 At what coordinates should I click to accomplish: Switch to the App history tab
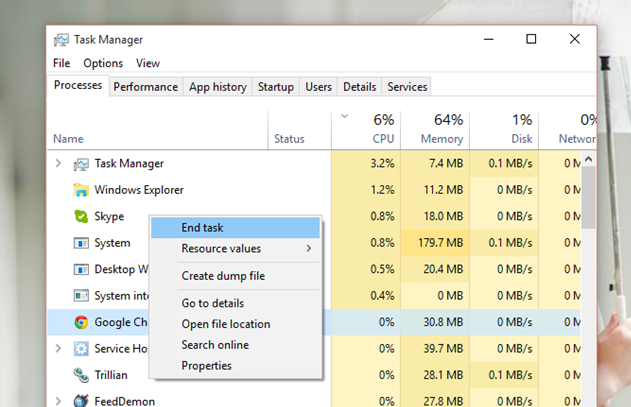pos(218,87)
